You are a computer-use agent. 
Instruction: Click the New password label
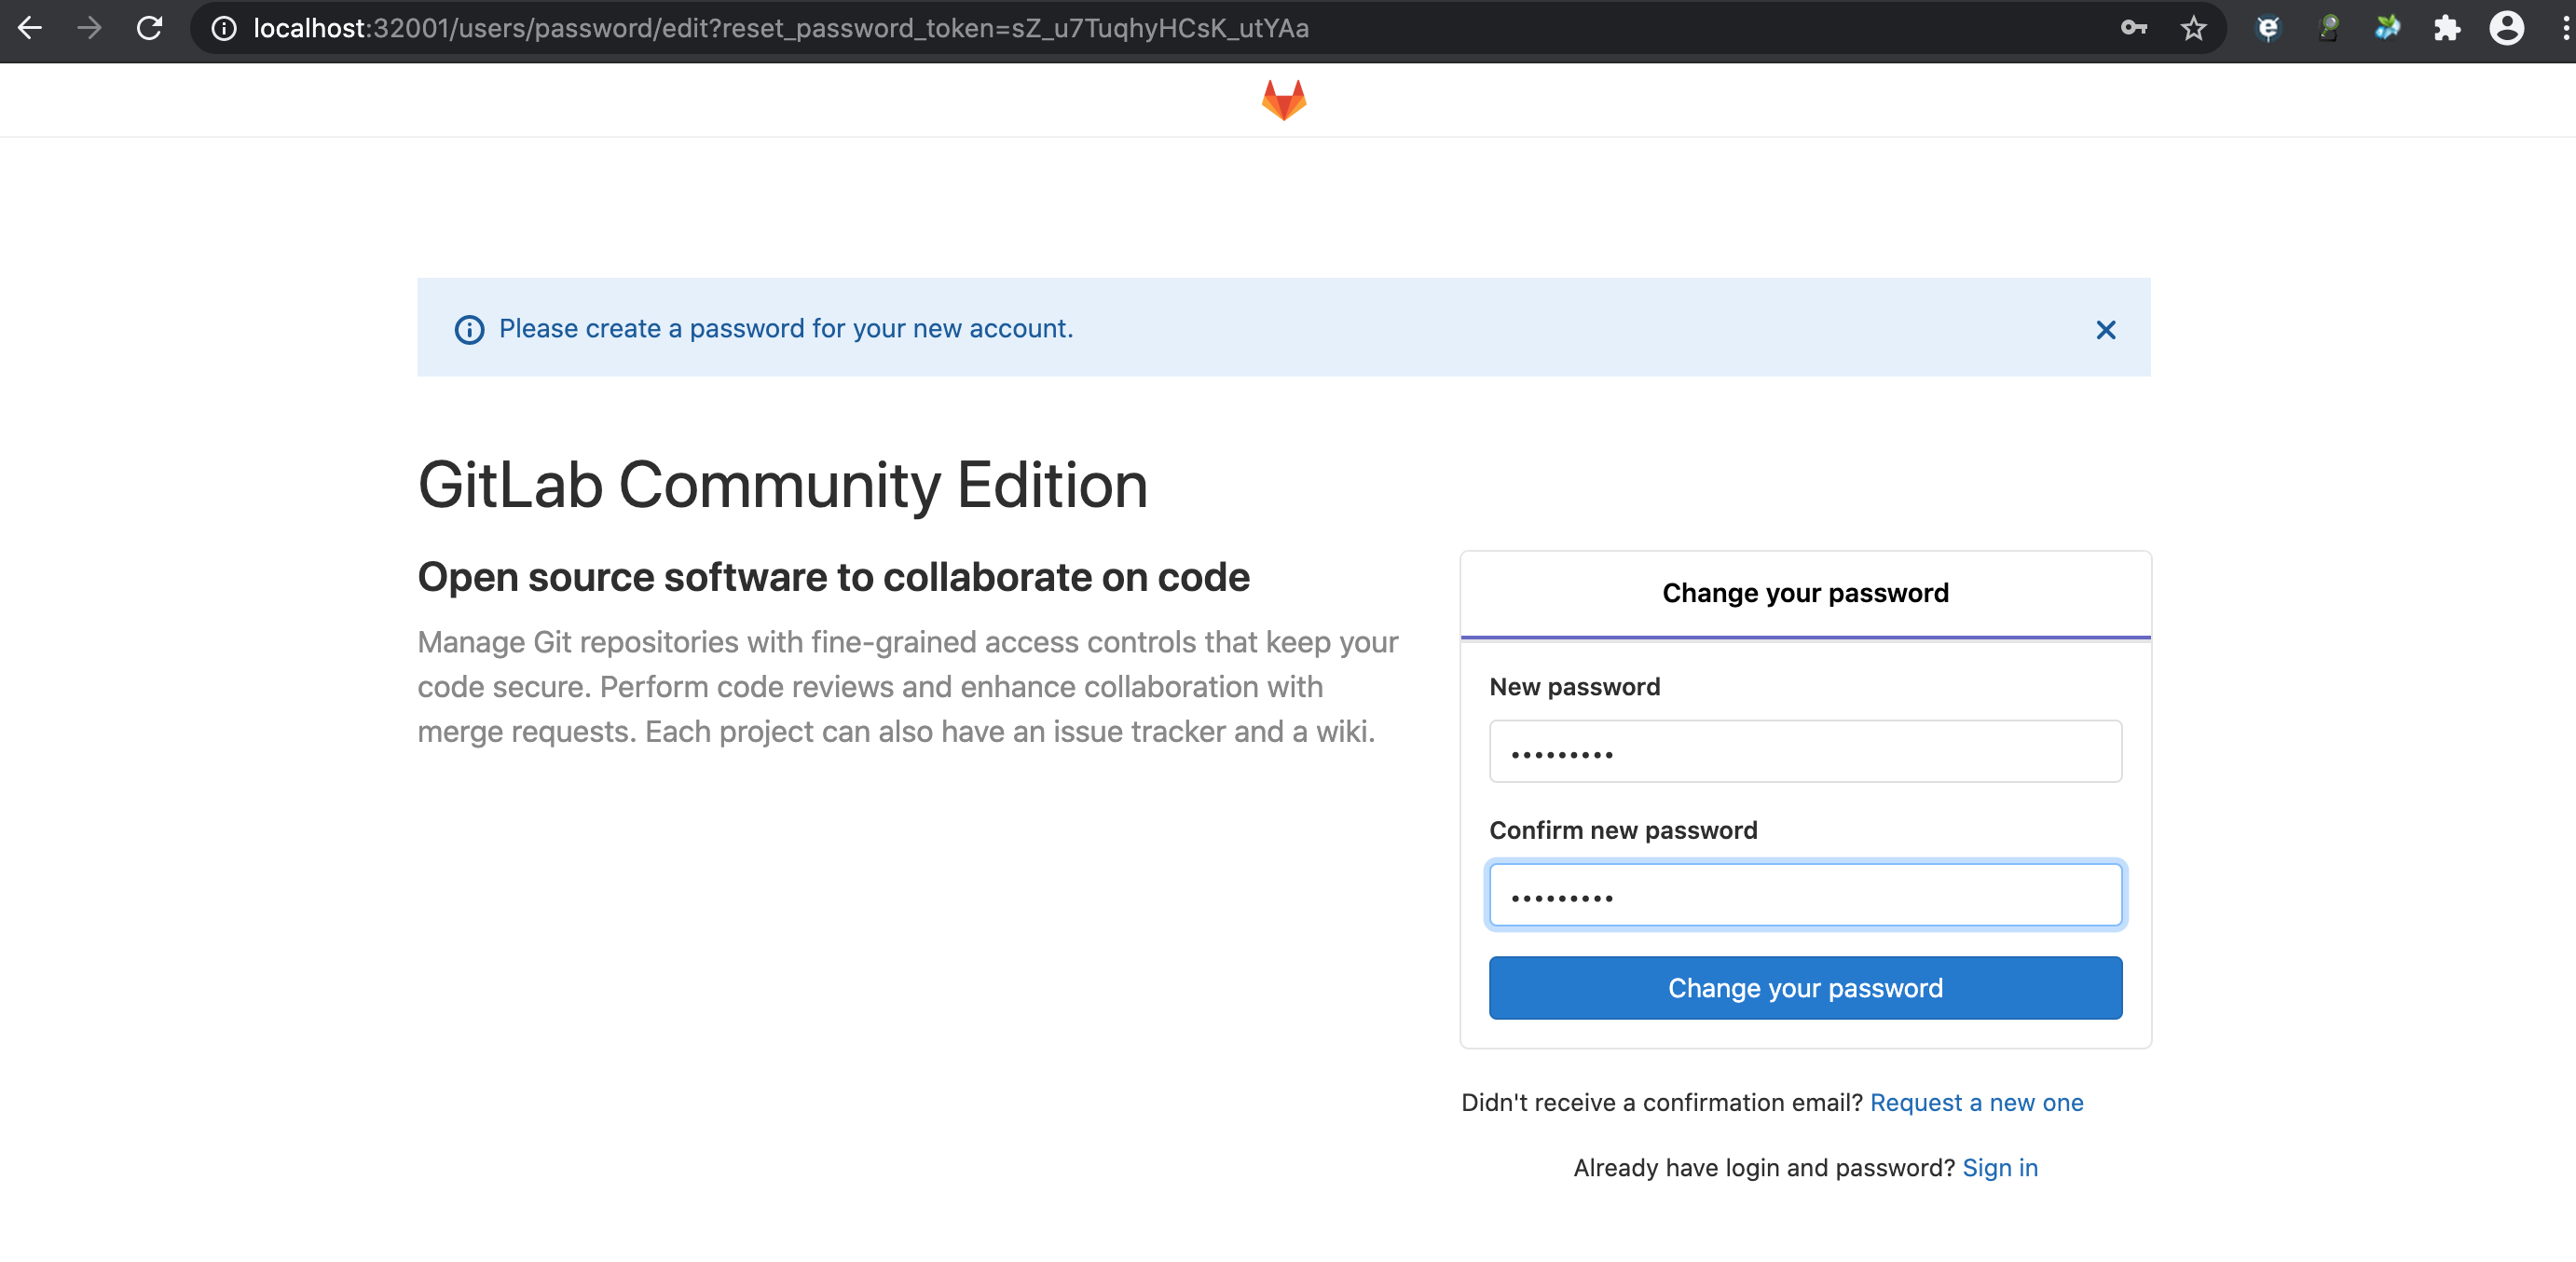[1574, 686]
